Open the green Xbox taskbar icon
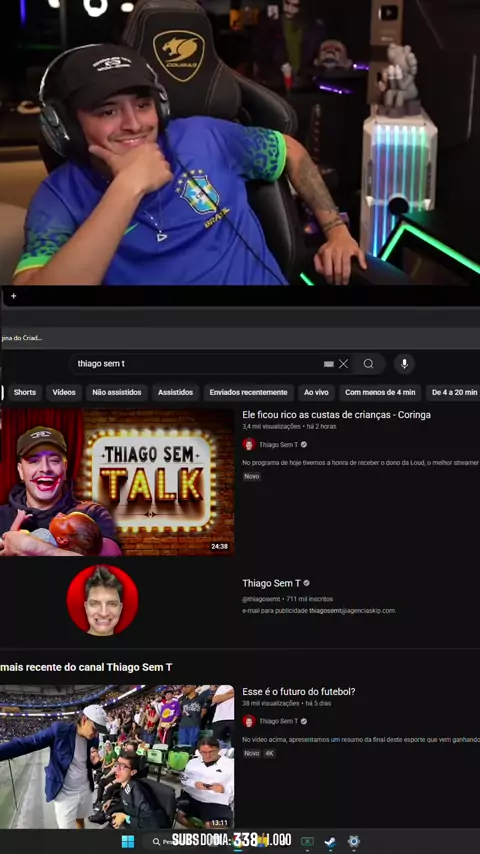The width and height of the screenshot is (480, 854). click(307, 841)
